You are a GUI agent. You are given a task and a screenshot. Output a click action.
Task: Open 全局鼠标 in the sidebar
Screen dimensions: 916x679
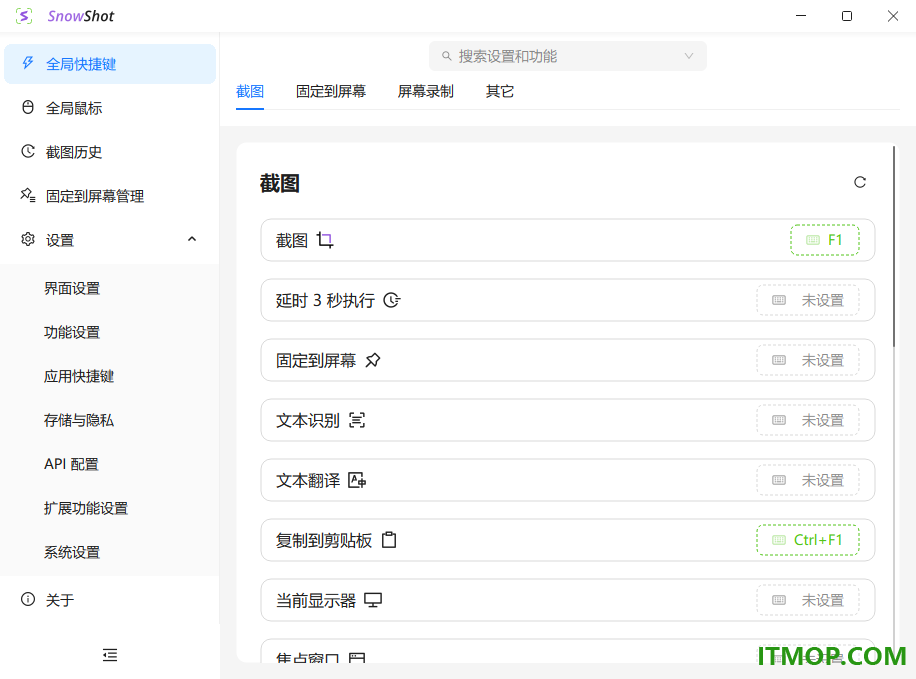tap(110, 108)
